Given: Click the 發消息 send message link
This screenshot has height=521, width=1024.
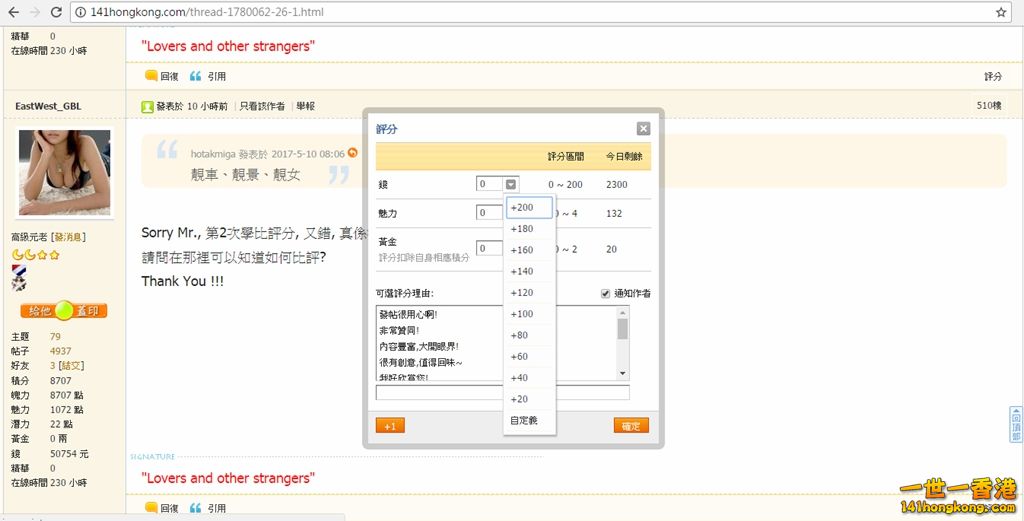Looking at the screenshot, I should tap(69, 237).
